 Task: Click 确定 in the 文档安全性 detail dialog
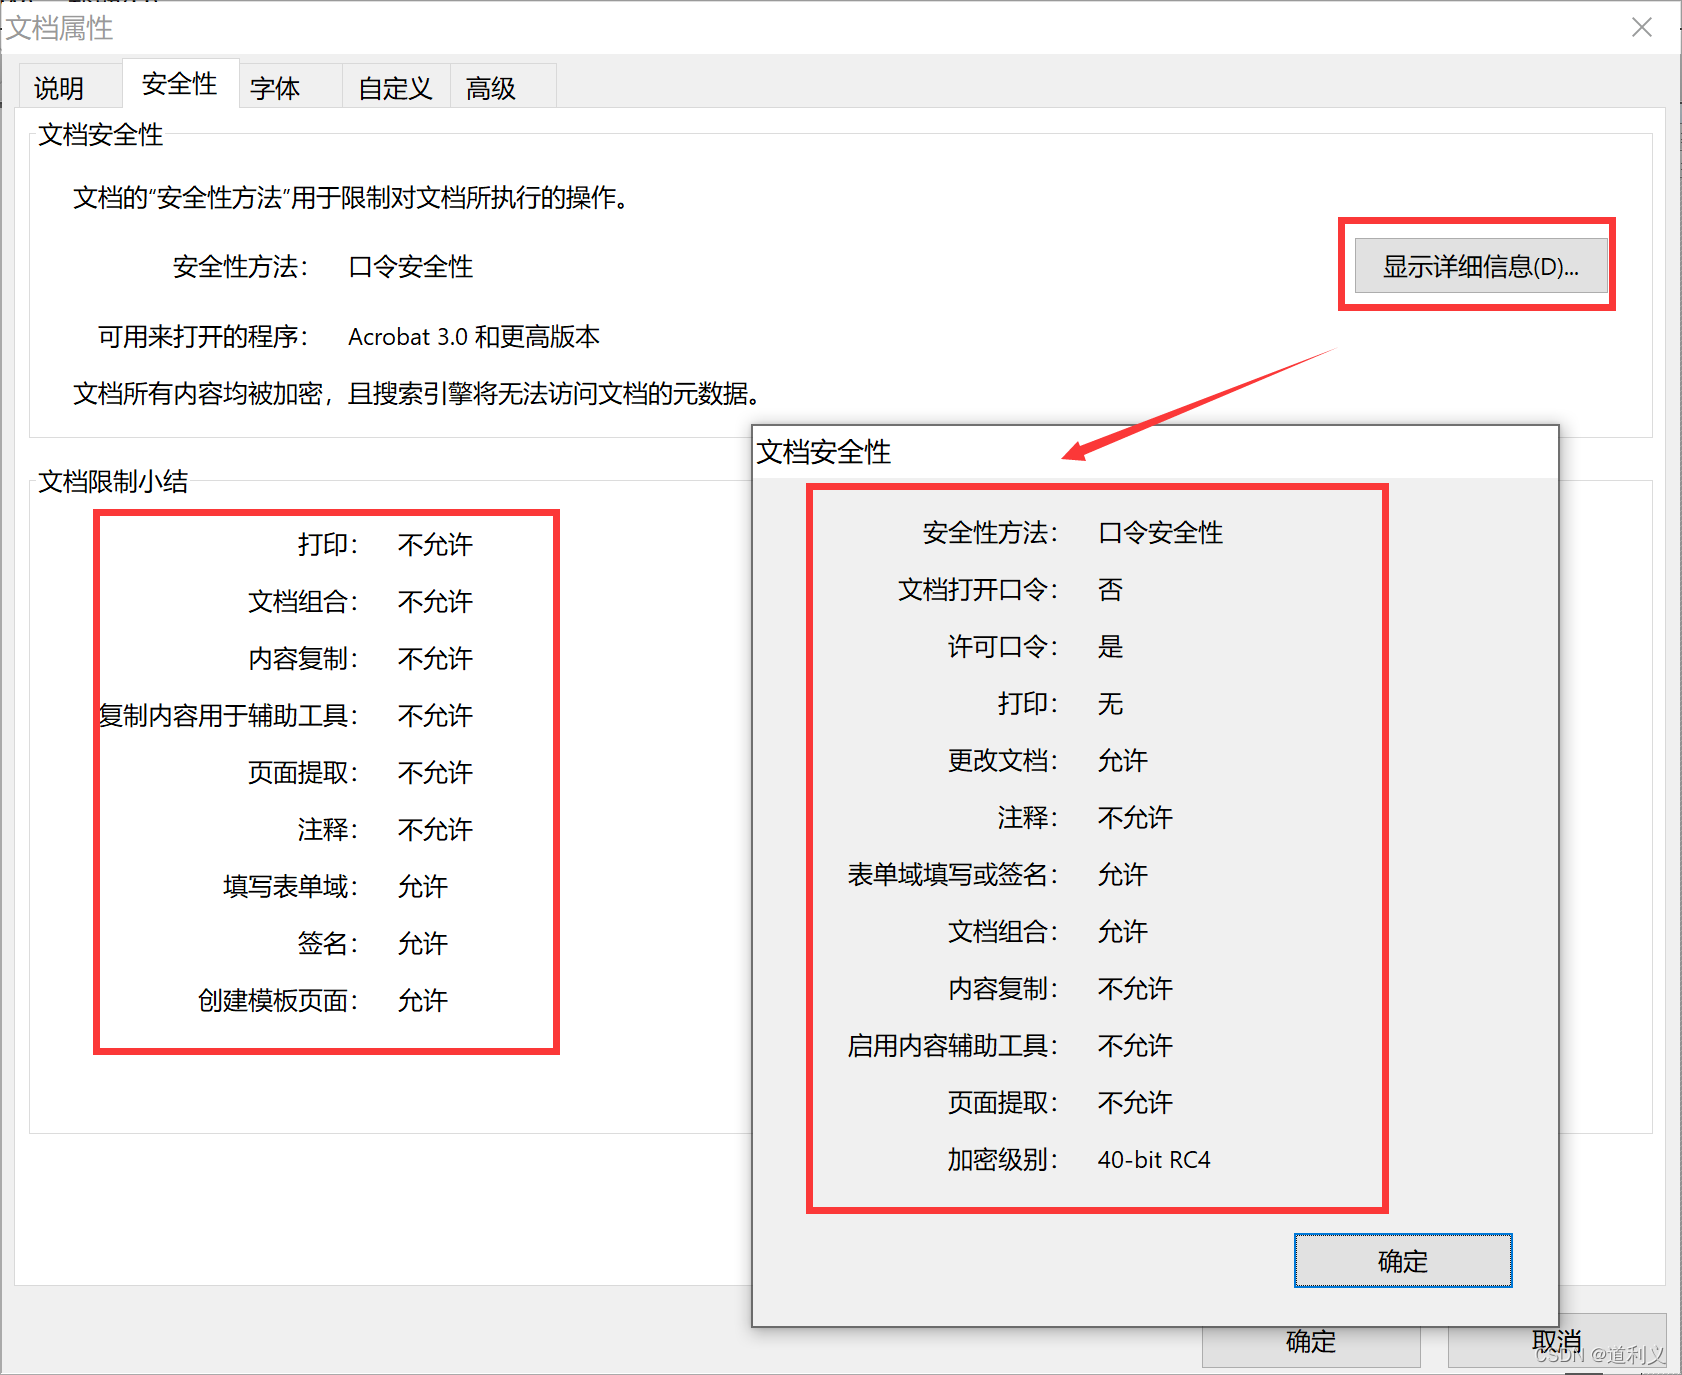tap(1402, 1261)
